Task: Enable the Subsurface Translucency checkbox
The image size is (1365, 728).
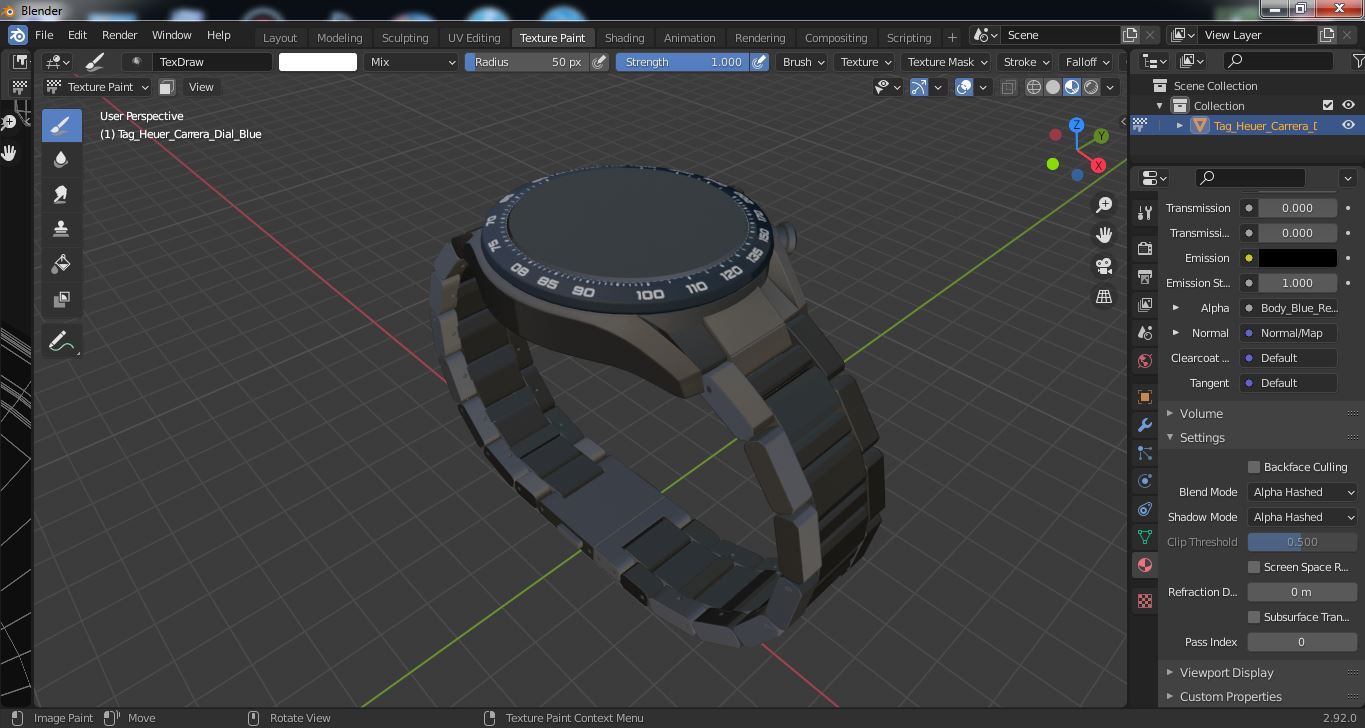Action: click(1254, 617)
